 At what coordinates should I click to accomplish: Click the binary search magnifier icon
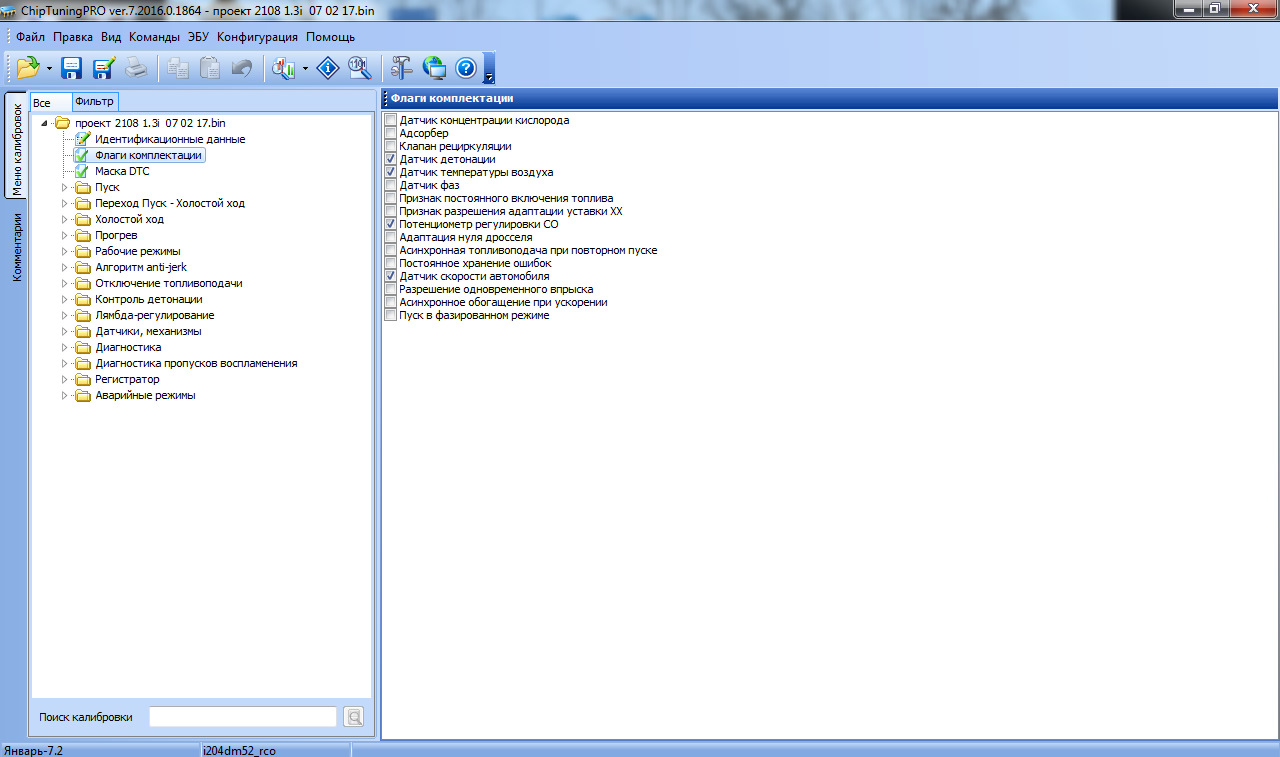[360, 68]
